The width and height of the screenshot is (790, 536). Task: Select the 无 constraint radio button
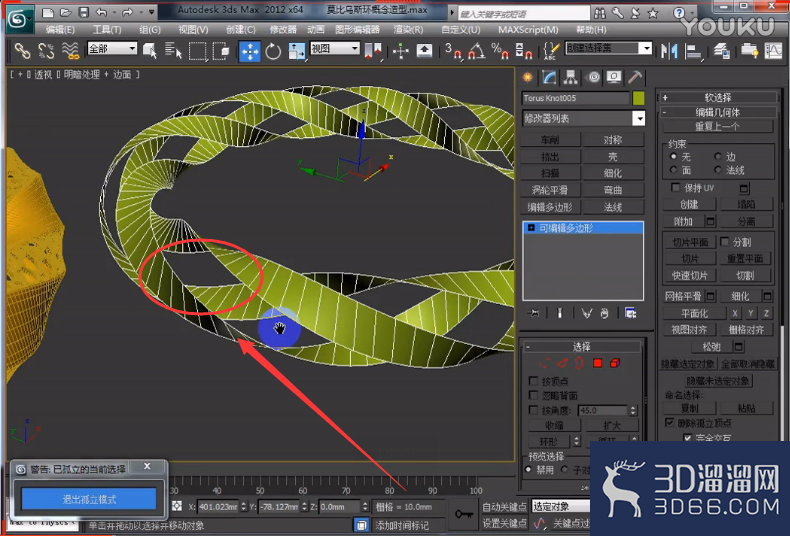coord(674,157)
